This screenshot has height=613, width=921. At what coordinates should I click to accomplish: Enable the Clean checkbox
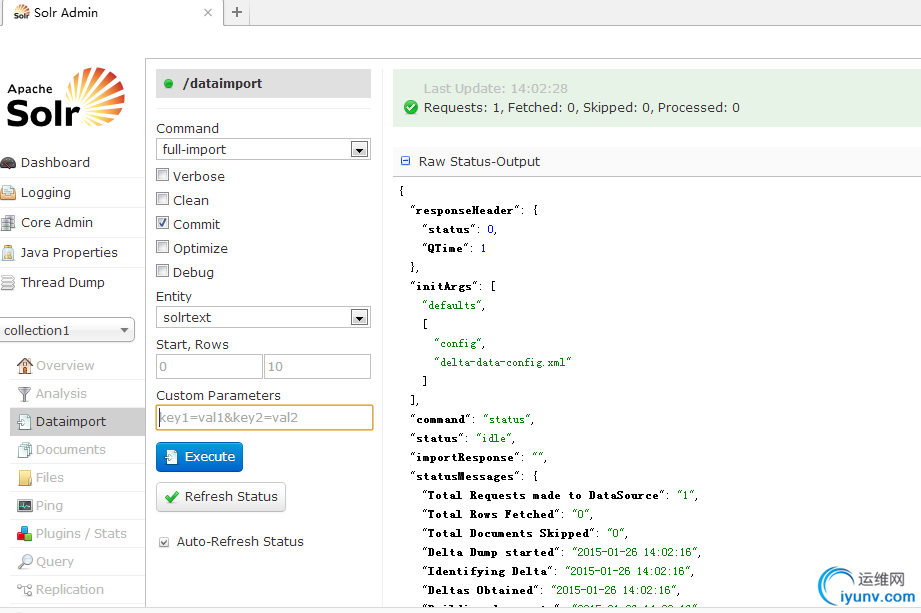(x=163, y=199)
